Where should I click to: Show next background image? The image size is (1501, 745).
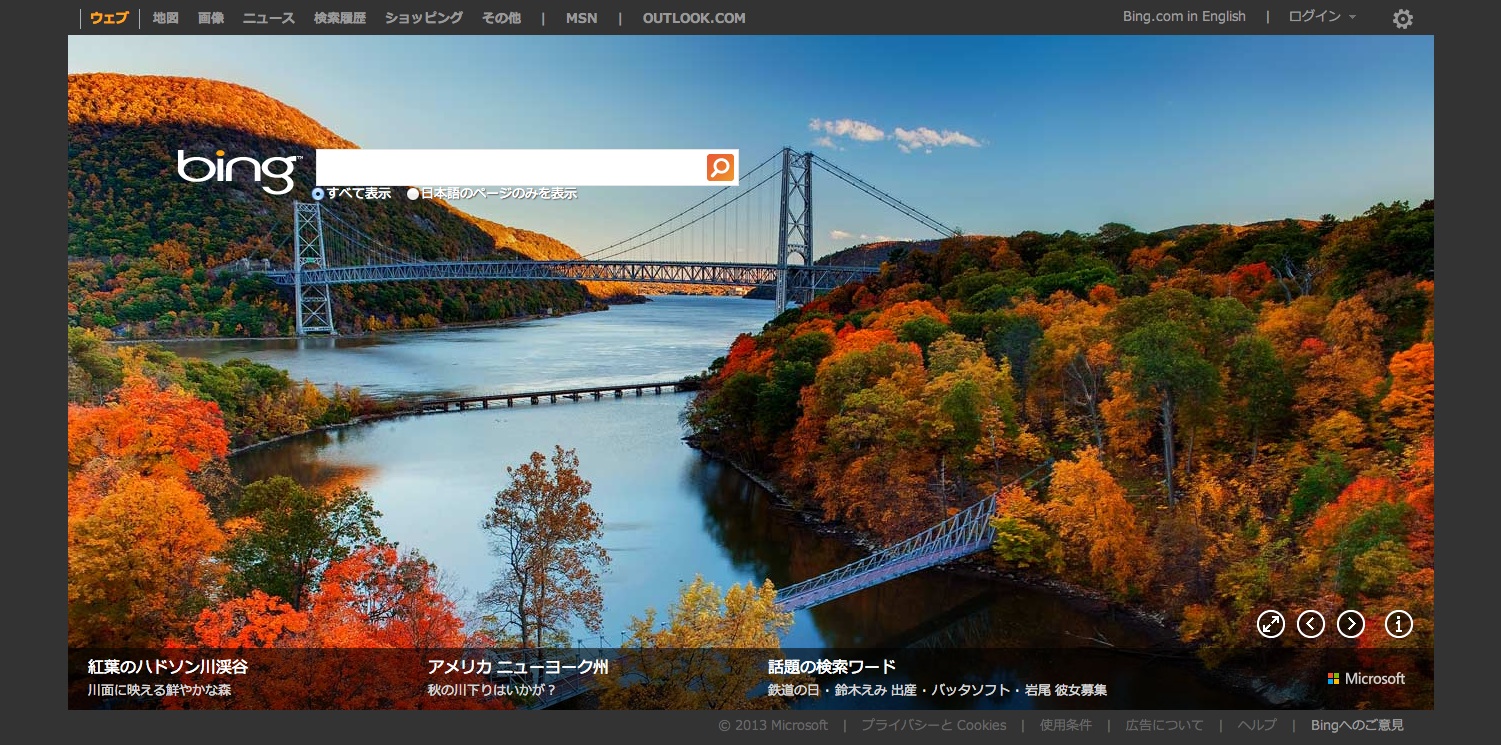[x=1350, y=624]
